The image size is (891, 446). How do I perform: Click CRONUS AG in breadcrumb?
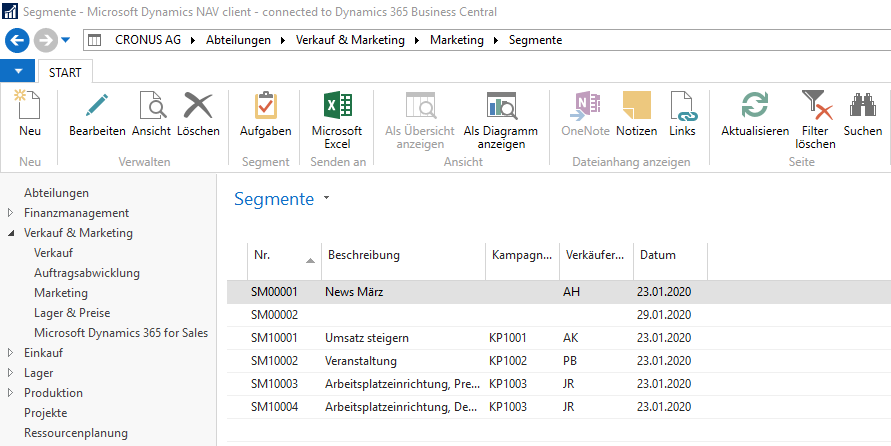[149, 40]
